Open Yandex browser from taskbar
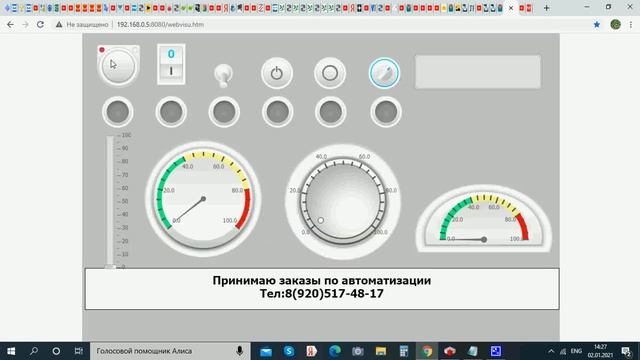Screen dimensions: 640x360 (312, 351)
